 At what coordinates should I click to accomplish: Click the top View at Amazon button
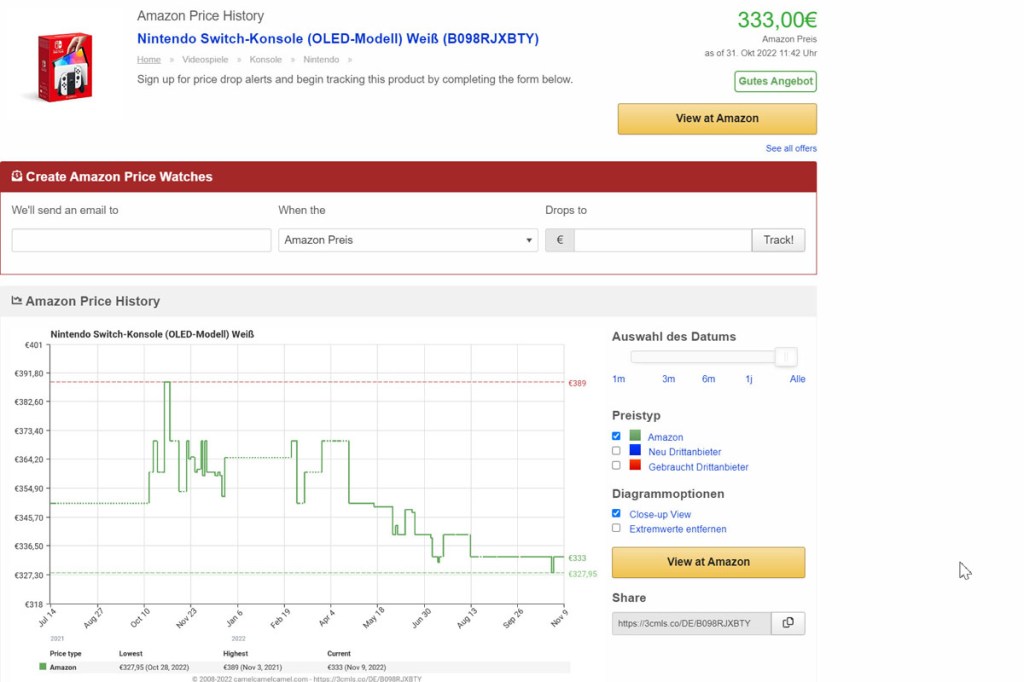click(x=717, y=119)
